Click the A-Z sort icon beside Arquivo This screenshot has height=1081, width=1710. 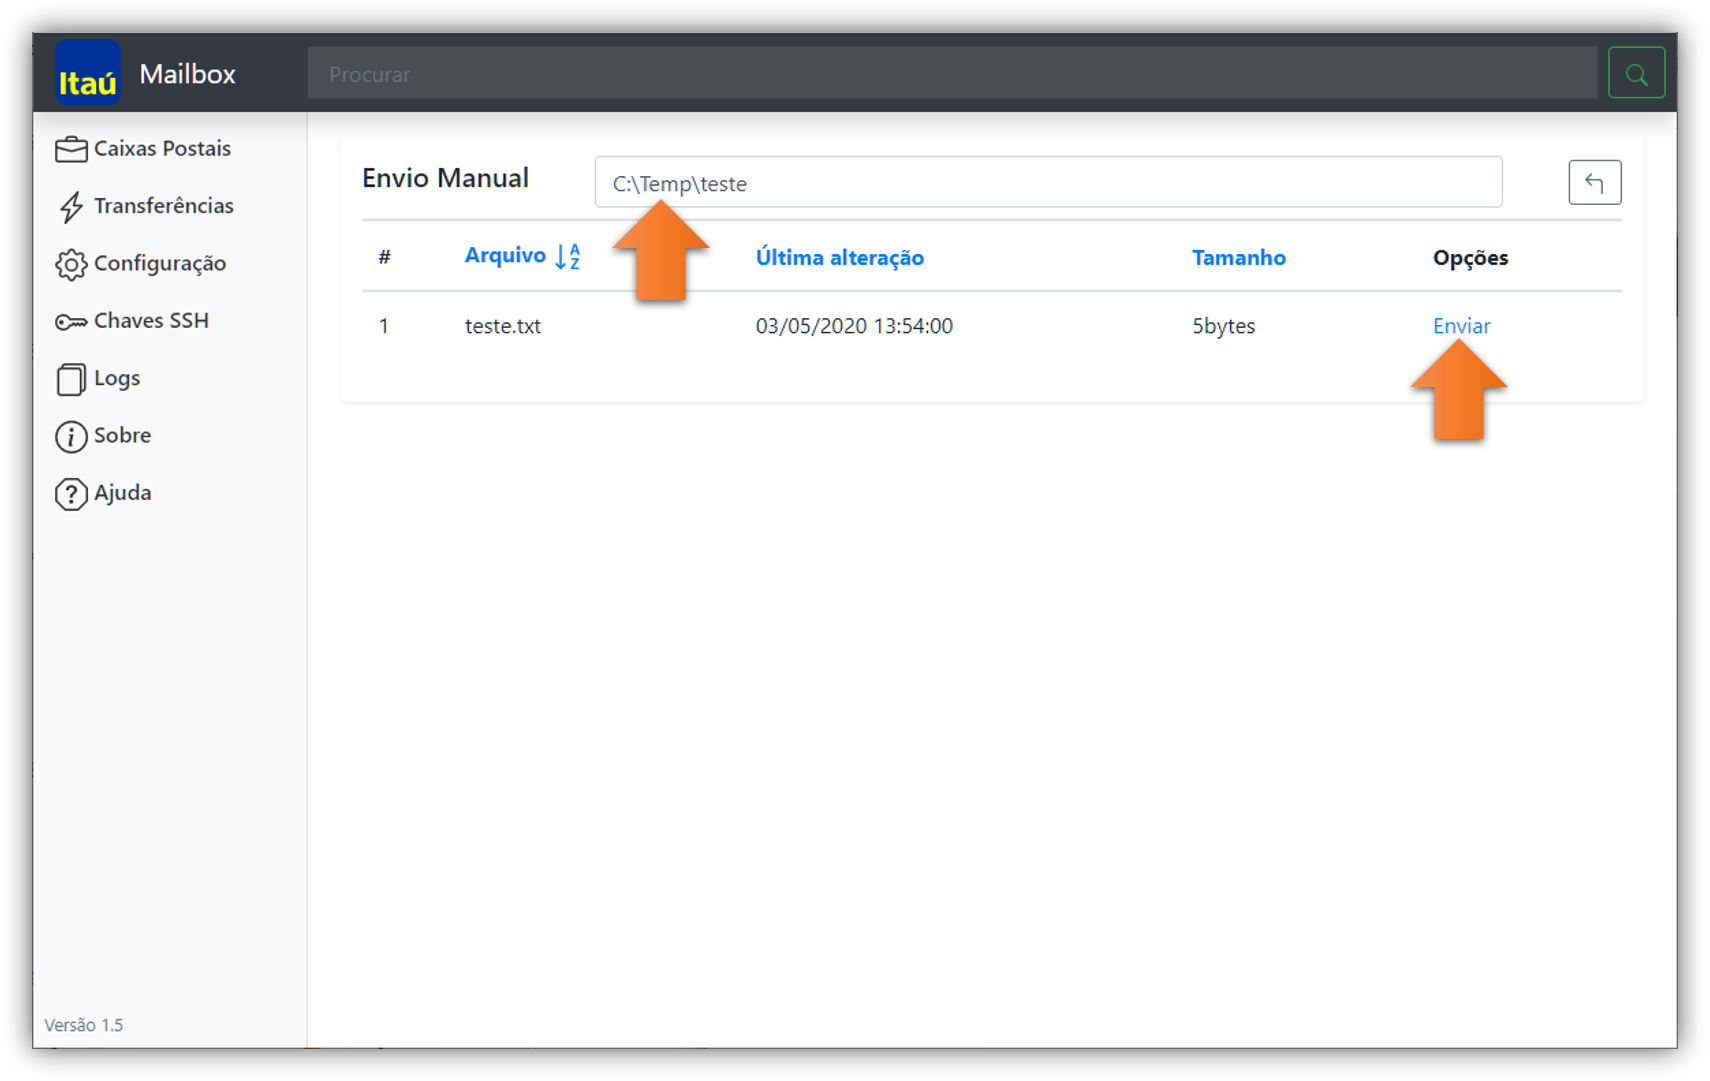coord(568,257)
